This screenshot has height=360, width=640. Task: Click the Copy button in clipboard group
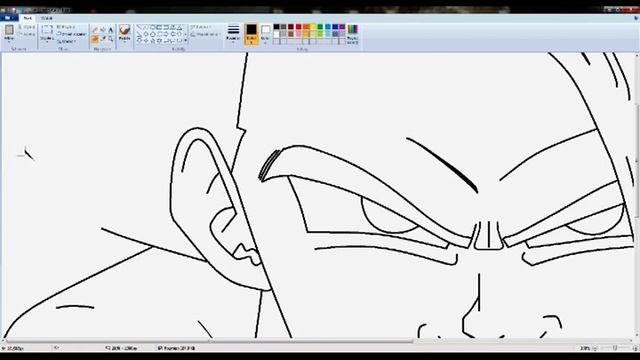pyautogui.click(x=27, y=34)
